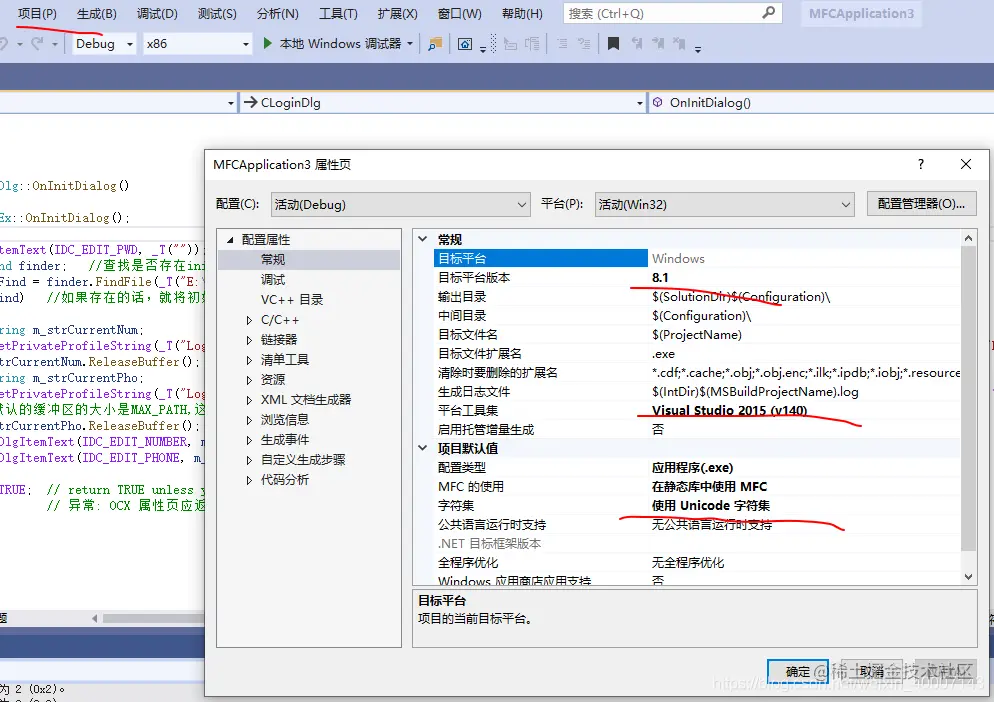Viewport: 994px width, 702px height.
Task: Select 调试 in the property tree
Action: click(273, 280)
